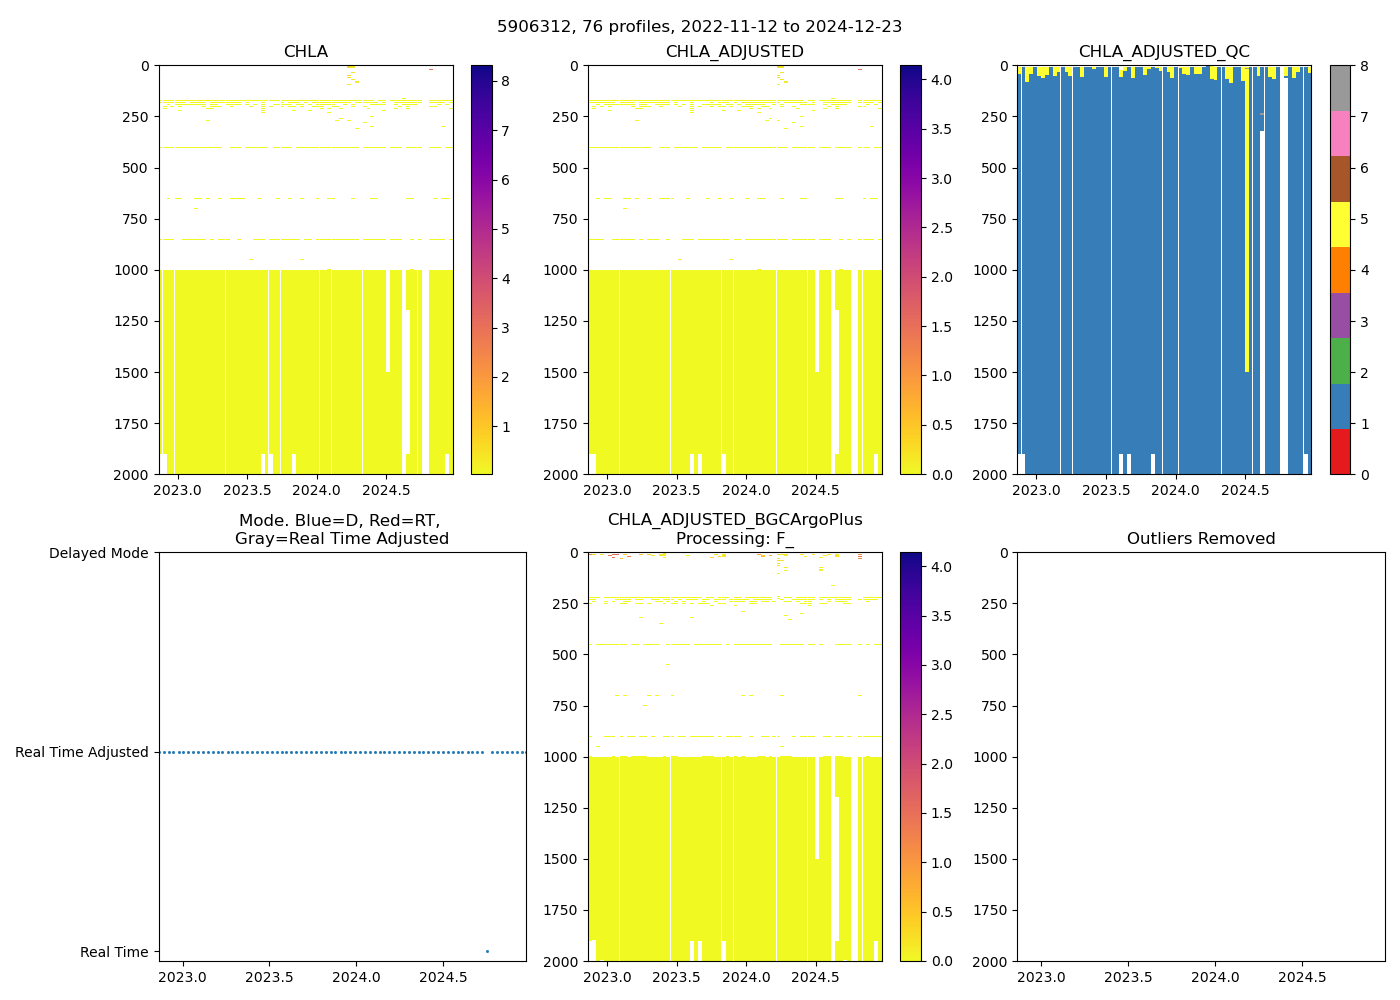Select the orange QC colorbar segment
Screen dimensions: 1400x1000
pos(1340,270)
